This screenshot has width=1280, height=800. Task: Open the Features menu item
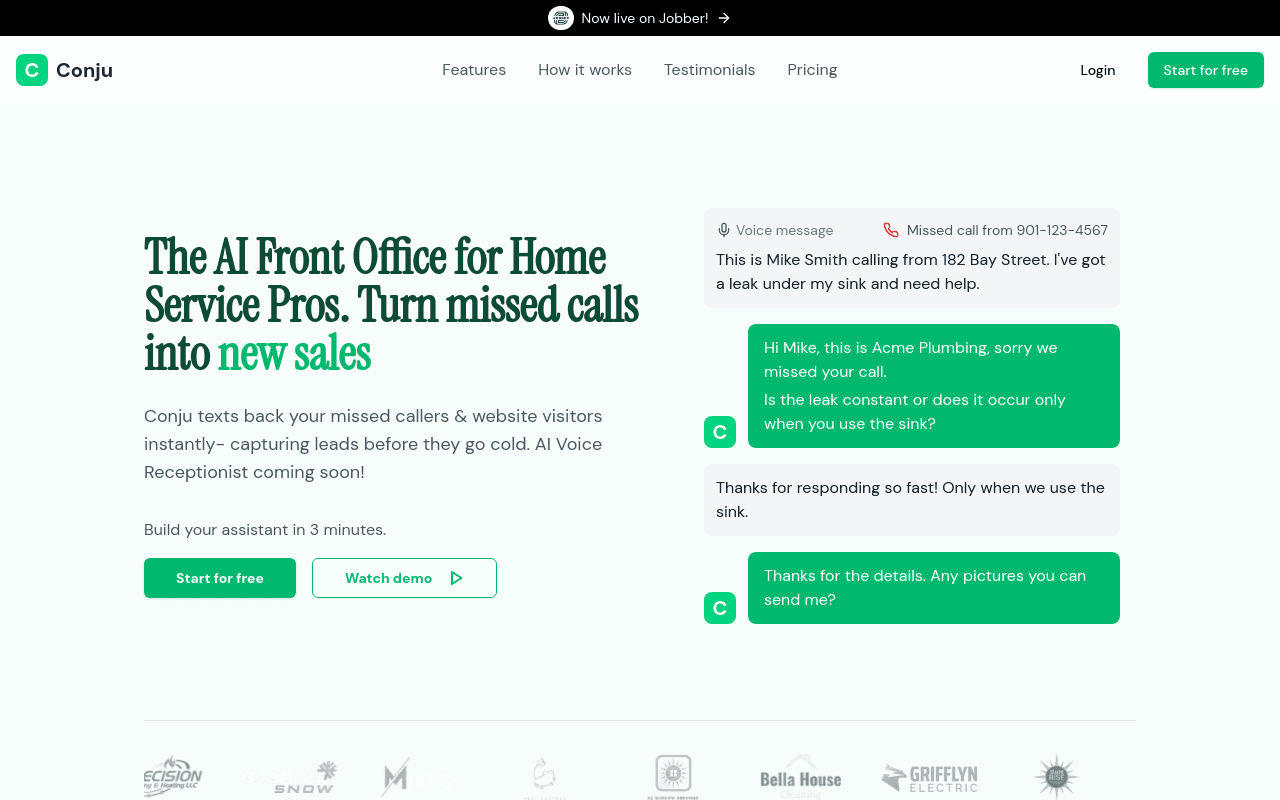coord(474,70)
